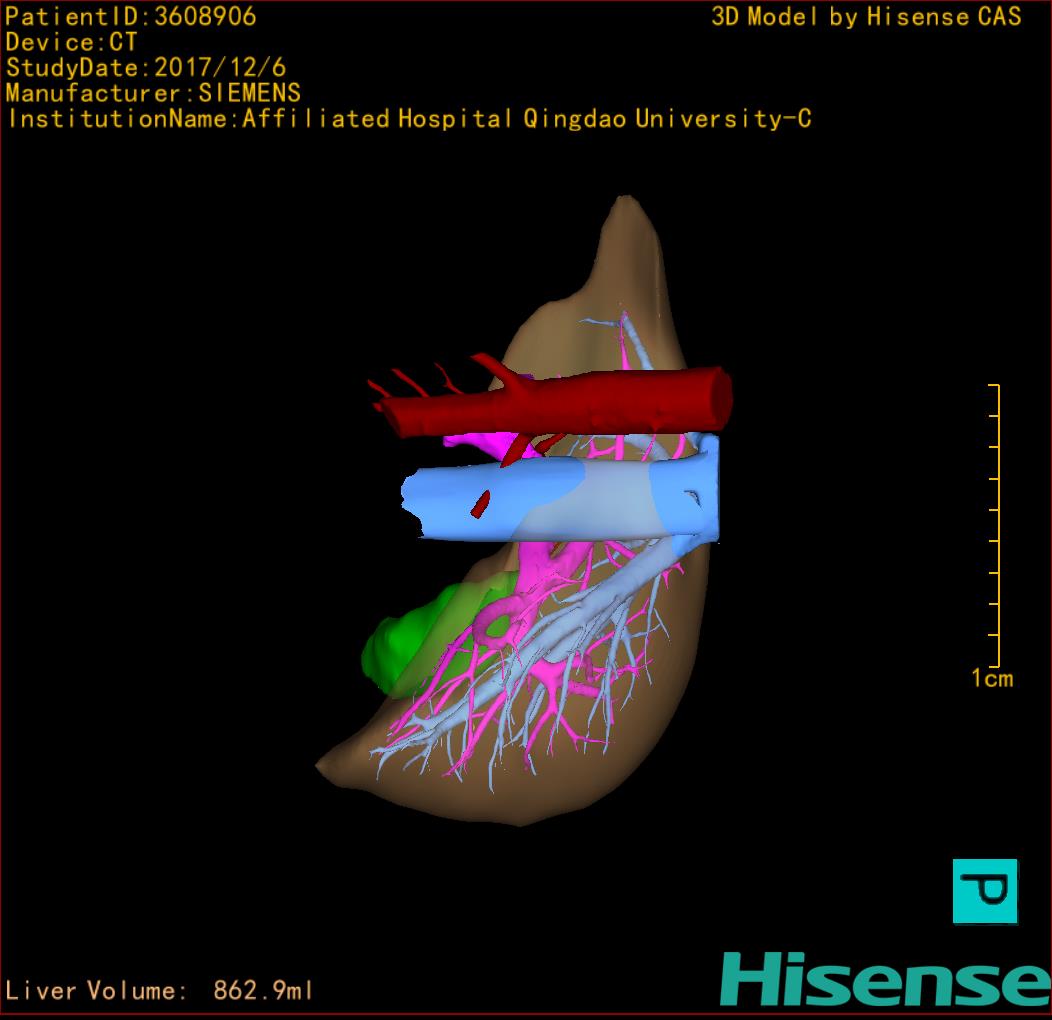Image resolution: width=1052 pixels, height=1020 pixels.
Task: Click the small red fragment on blue vein
Action: click(481, 504)
